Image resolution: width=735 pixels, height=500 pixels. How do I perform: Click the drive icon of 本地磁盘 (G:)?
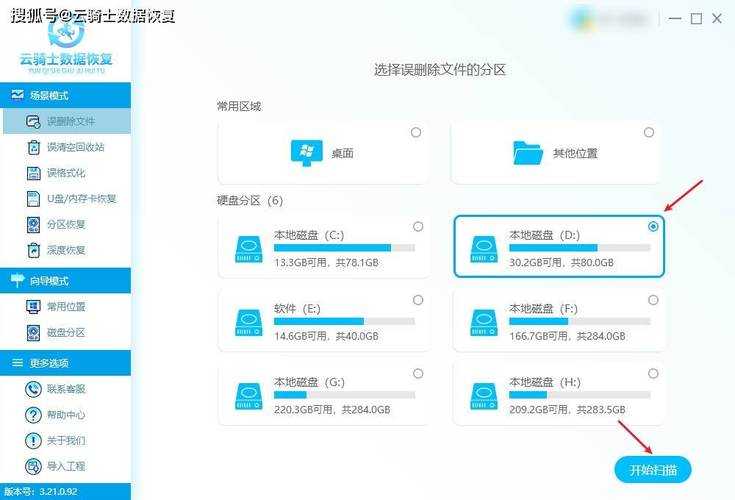pyautogui.click(x=248, y=396)
